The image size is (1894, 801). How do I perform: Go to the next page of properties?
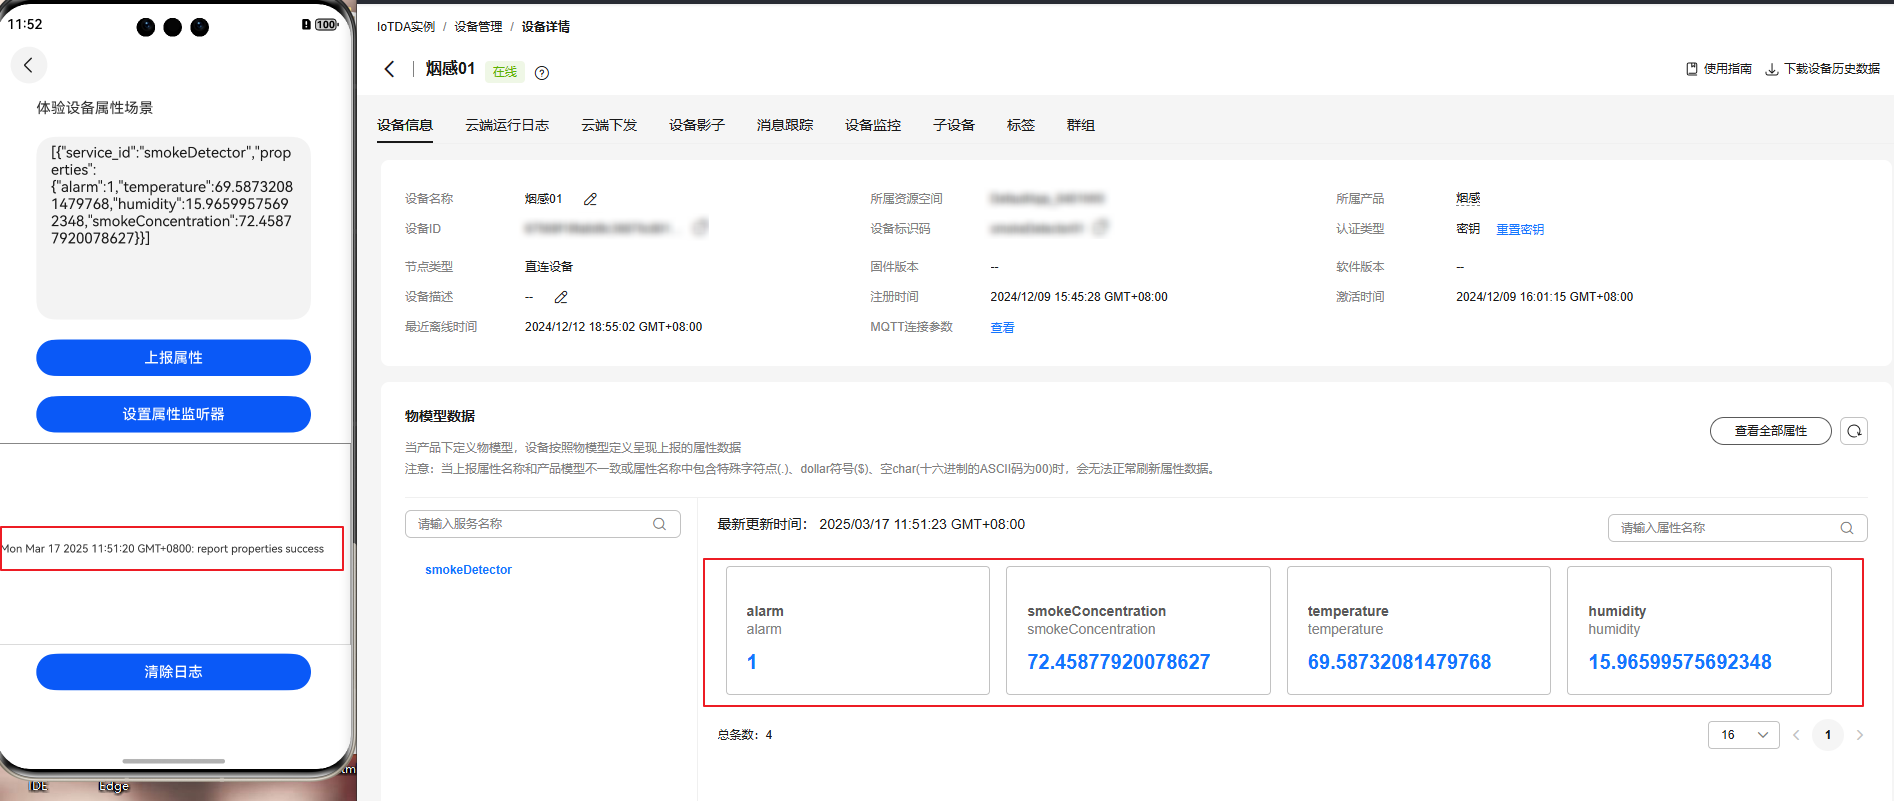point(1860,735)
